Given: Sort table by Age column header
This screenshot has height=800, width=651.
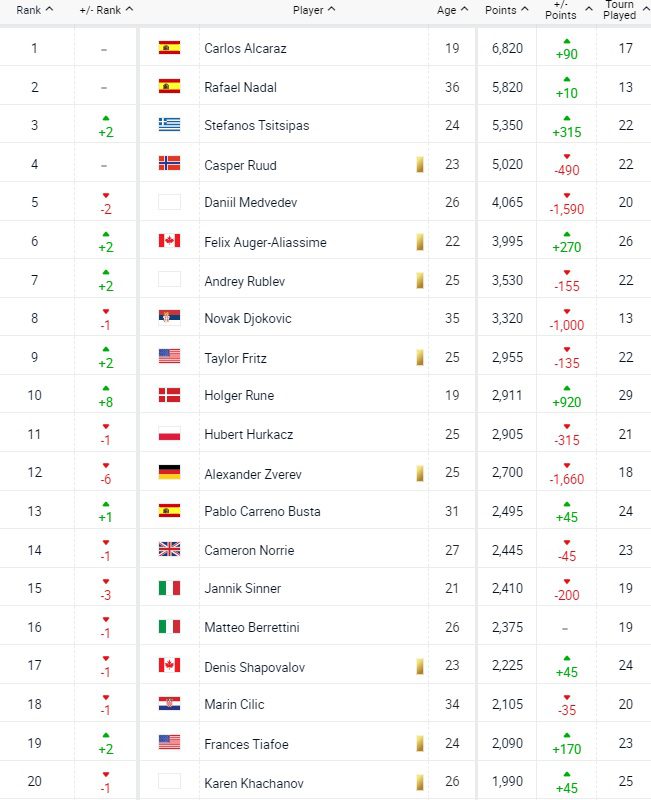Looking at the screenshot, I should [453, 10].
